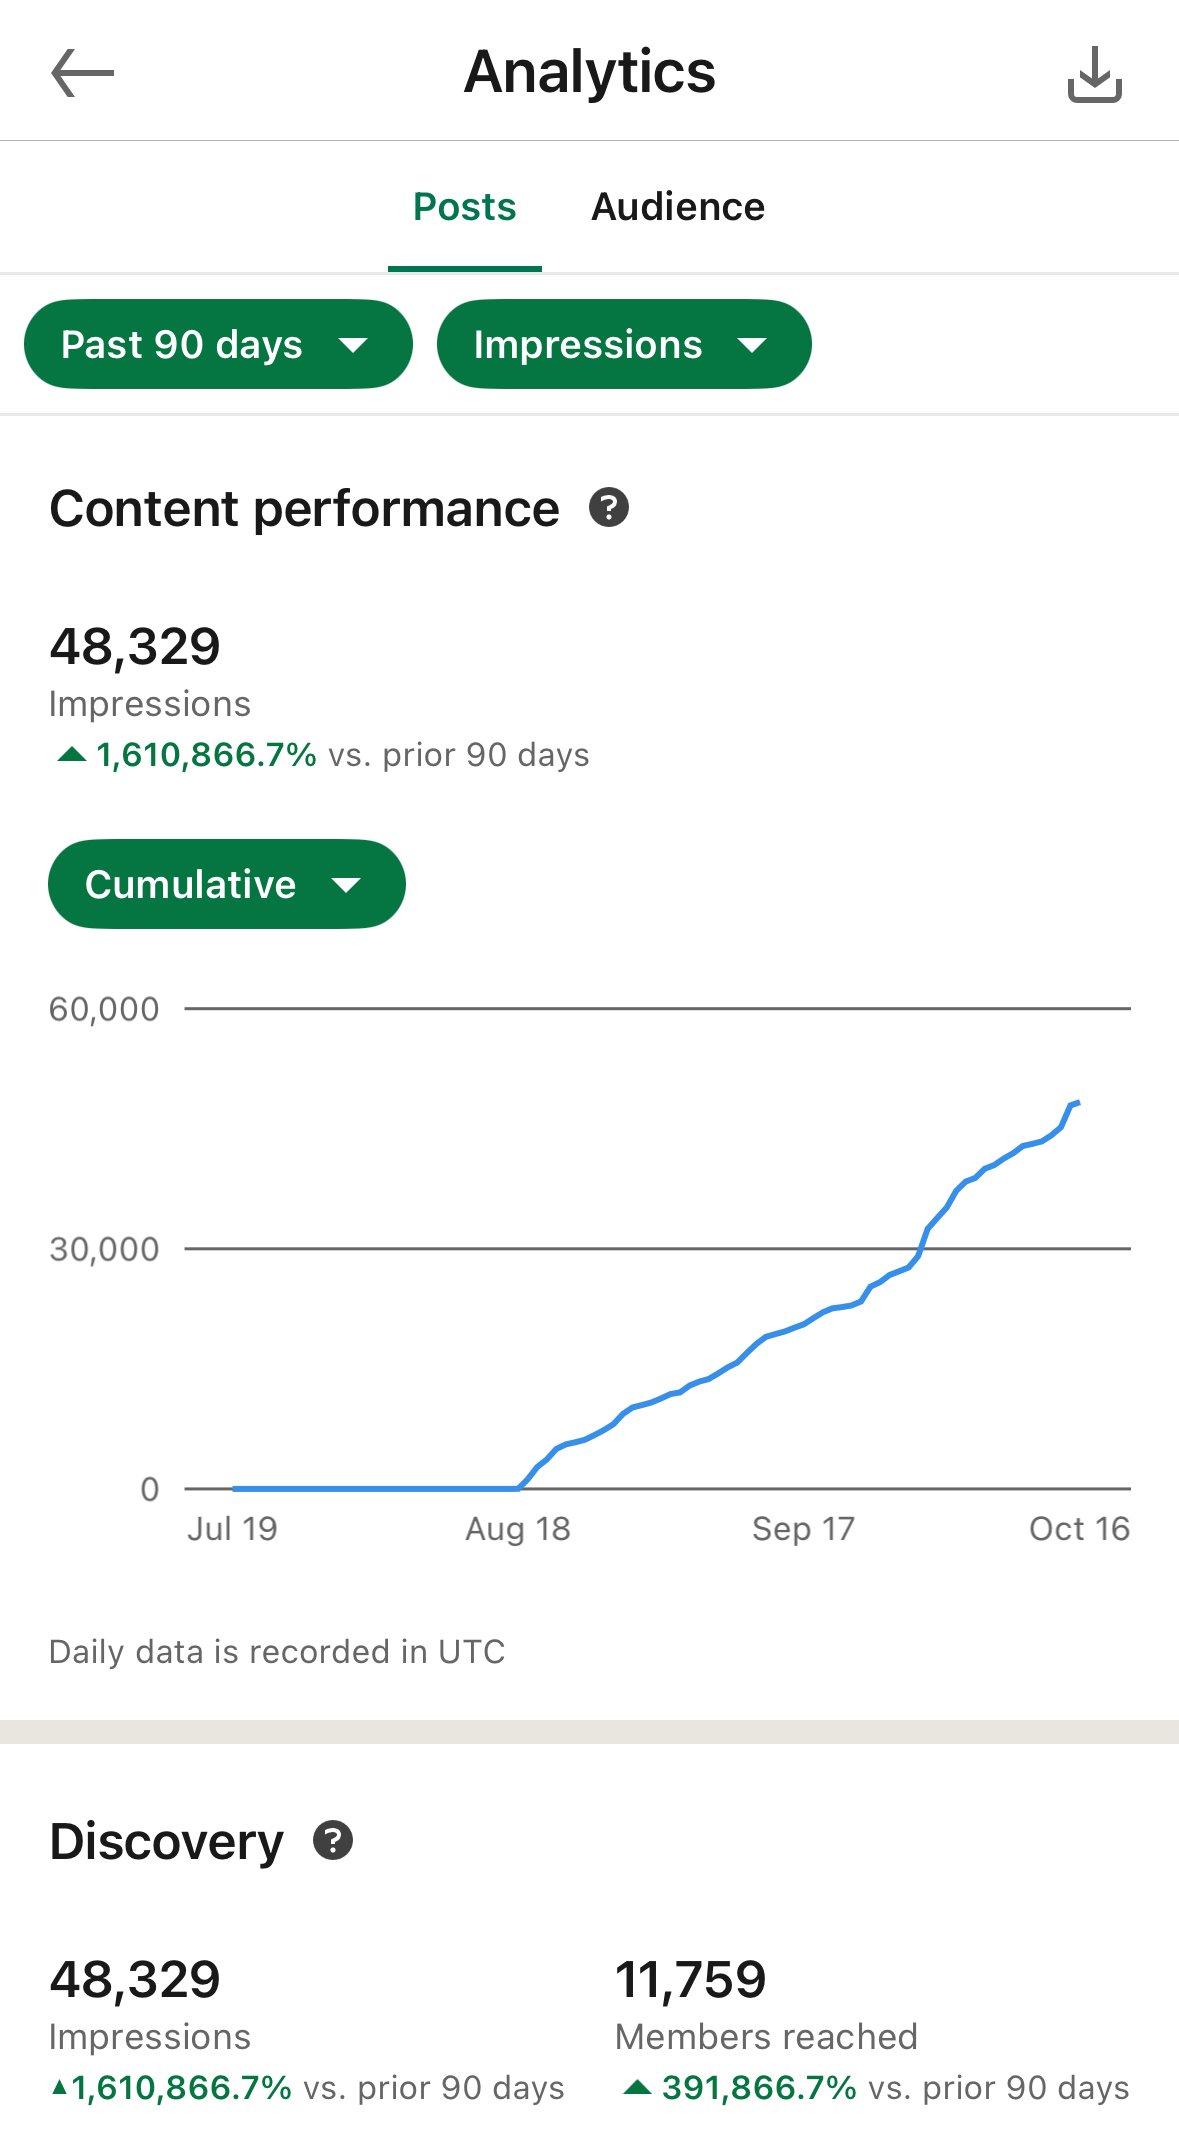Screen dimensions: 1179x2139
Task: Click the Discovery Impressions increase arrow
Action: click(x=60, y=2087)
